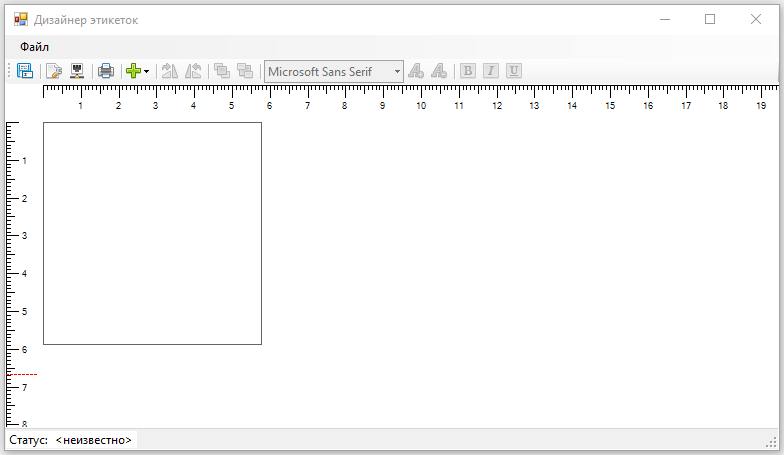Image resolution: width=784 pixels, height=455 pixels.
Task: Click the green plus add element icon
Action: pos(133,71)
